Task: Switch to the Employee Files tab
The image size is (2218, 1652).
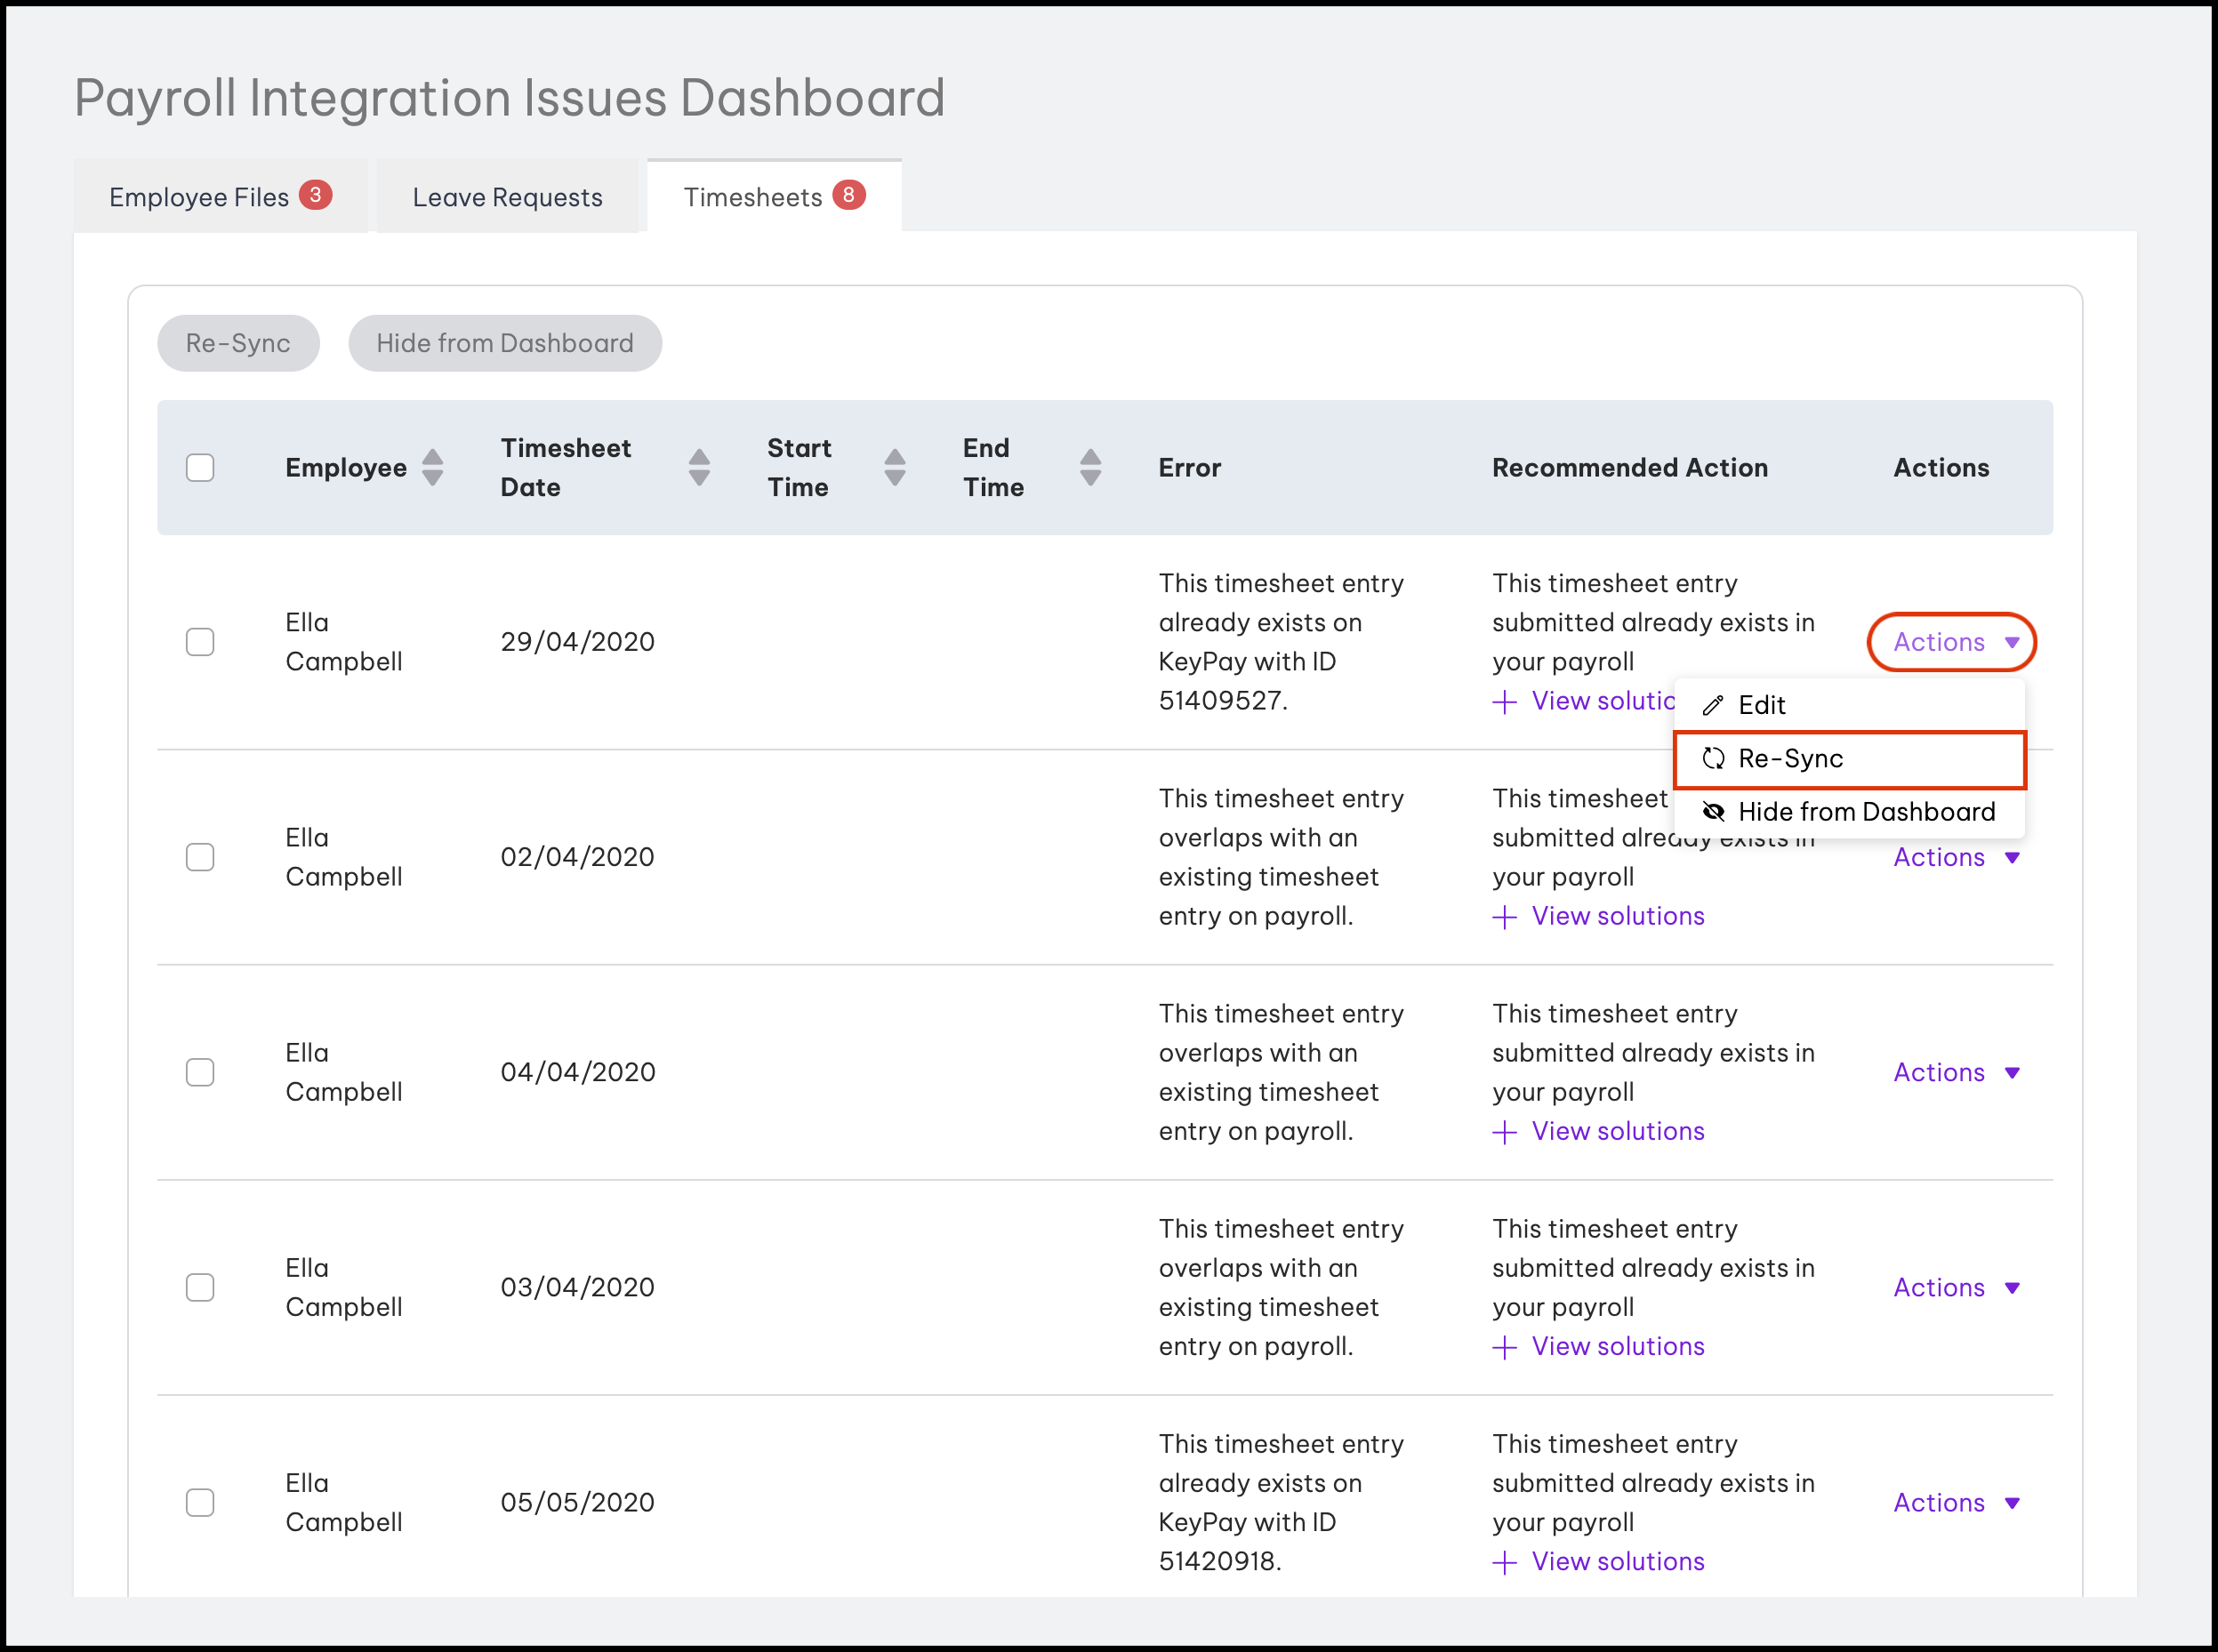Action: (x=220, y=196)
